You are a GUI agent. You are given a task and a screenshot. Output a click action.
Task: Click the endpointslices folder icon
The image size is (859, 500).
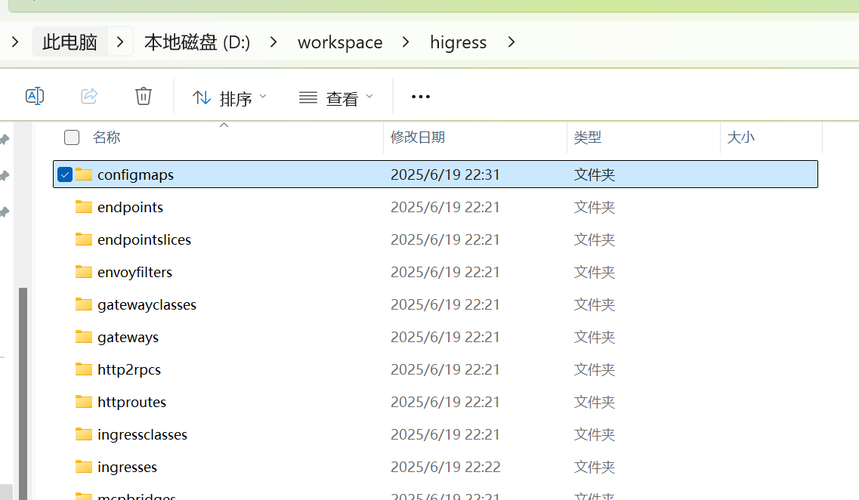pyautogui.click(x=84, y=239)
